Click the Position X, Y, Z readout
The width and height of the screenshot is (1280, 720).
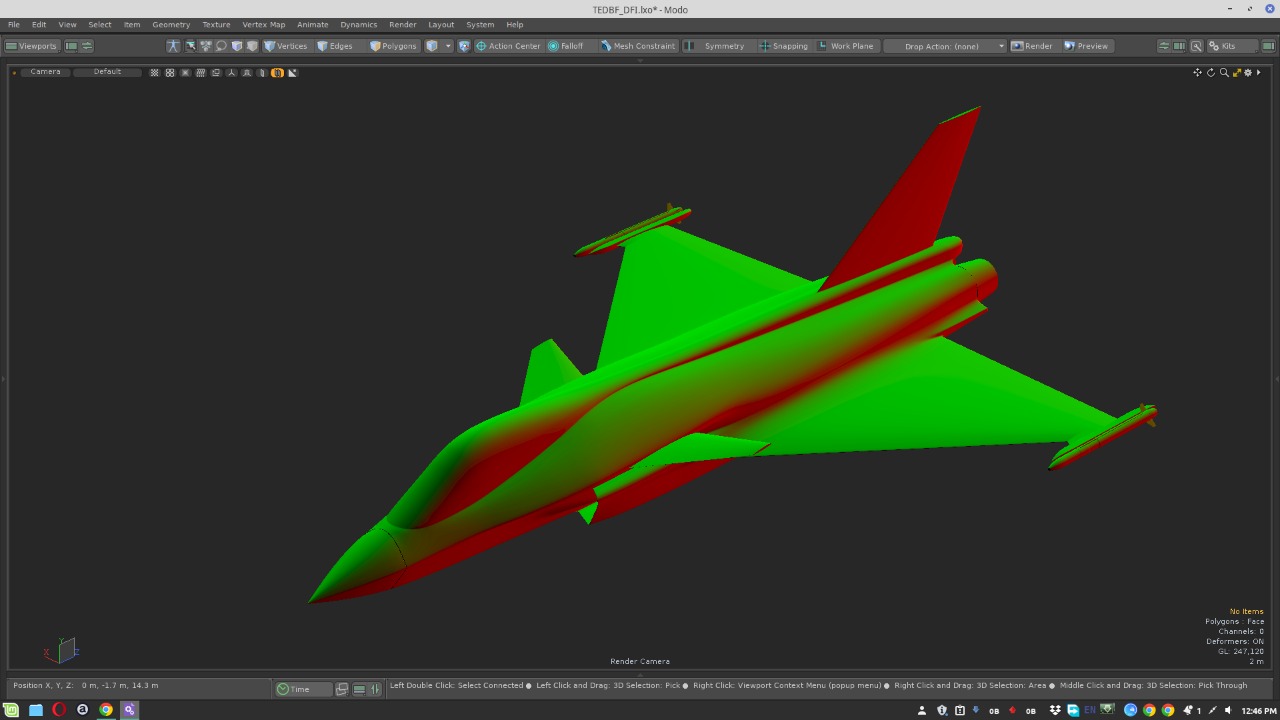coord(86,686)
